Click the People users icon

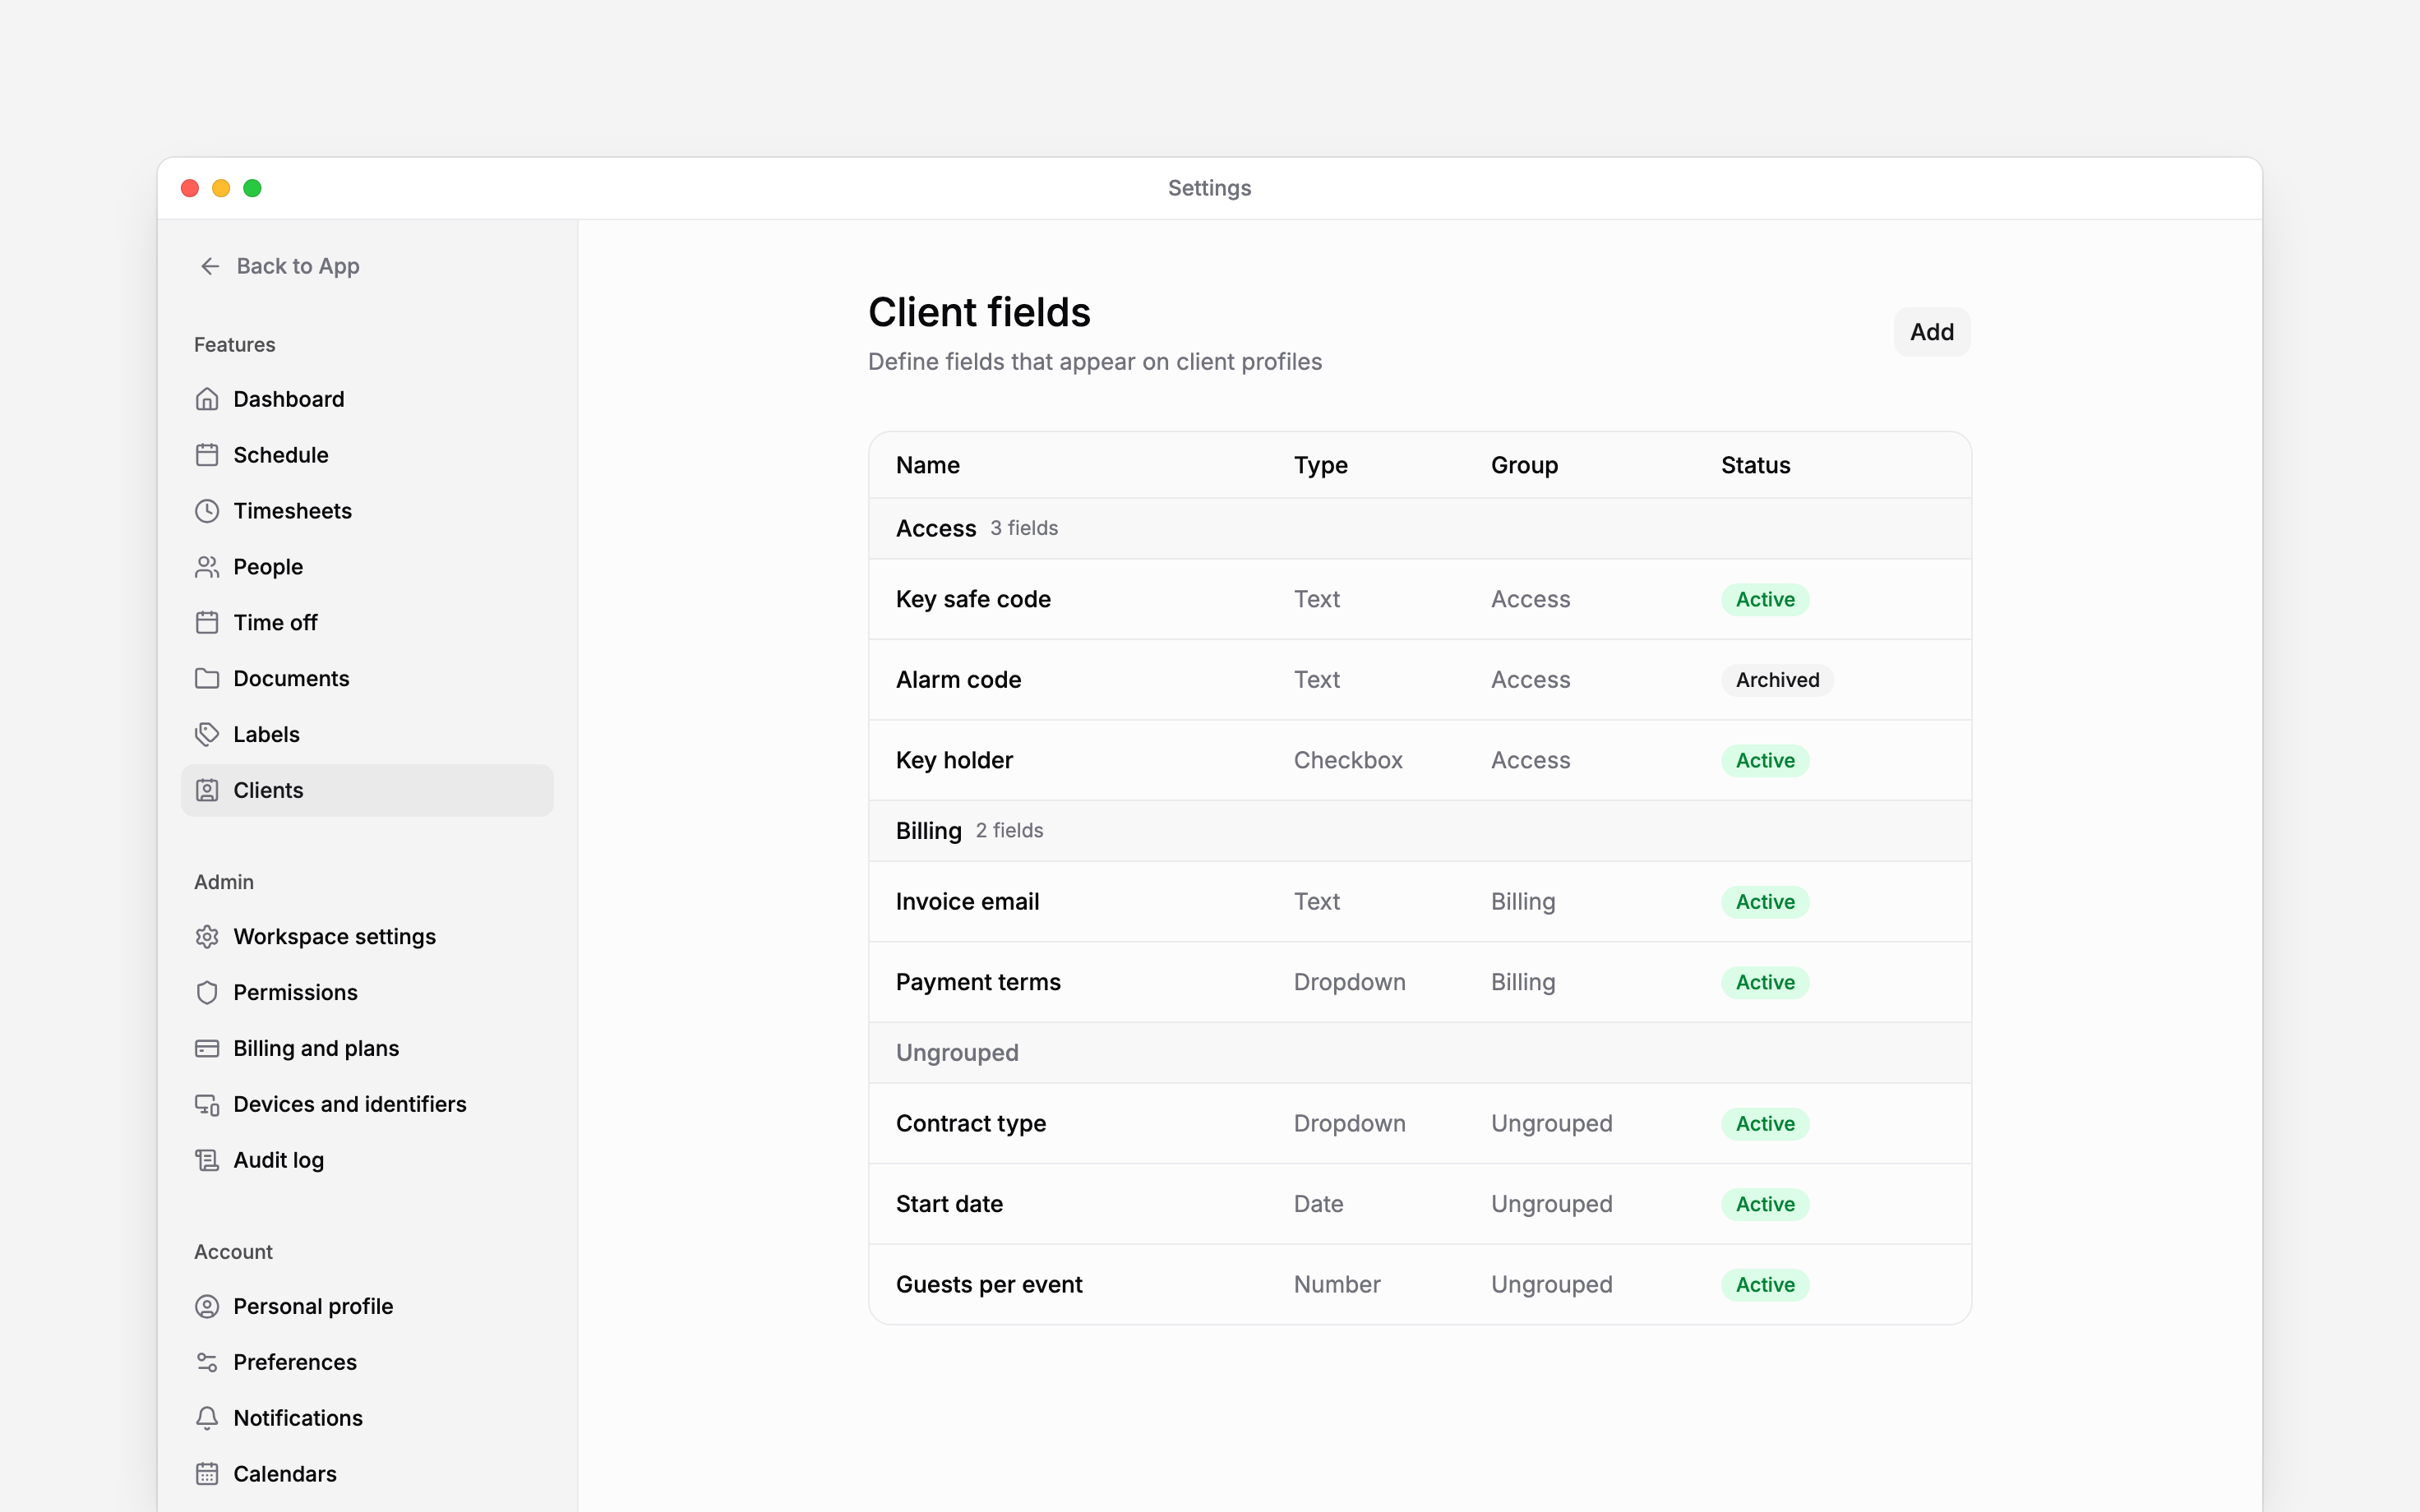tap(207, 567)
